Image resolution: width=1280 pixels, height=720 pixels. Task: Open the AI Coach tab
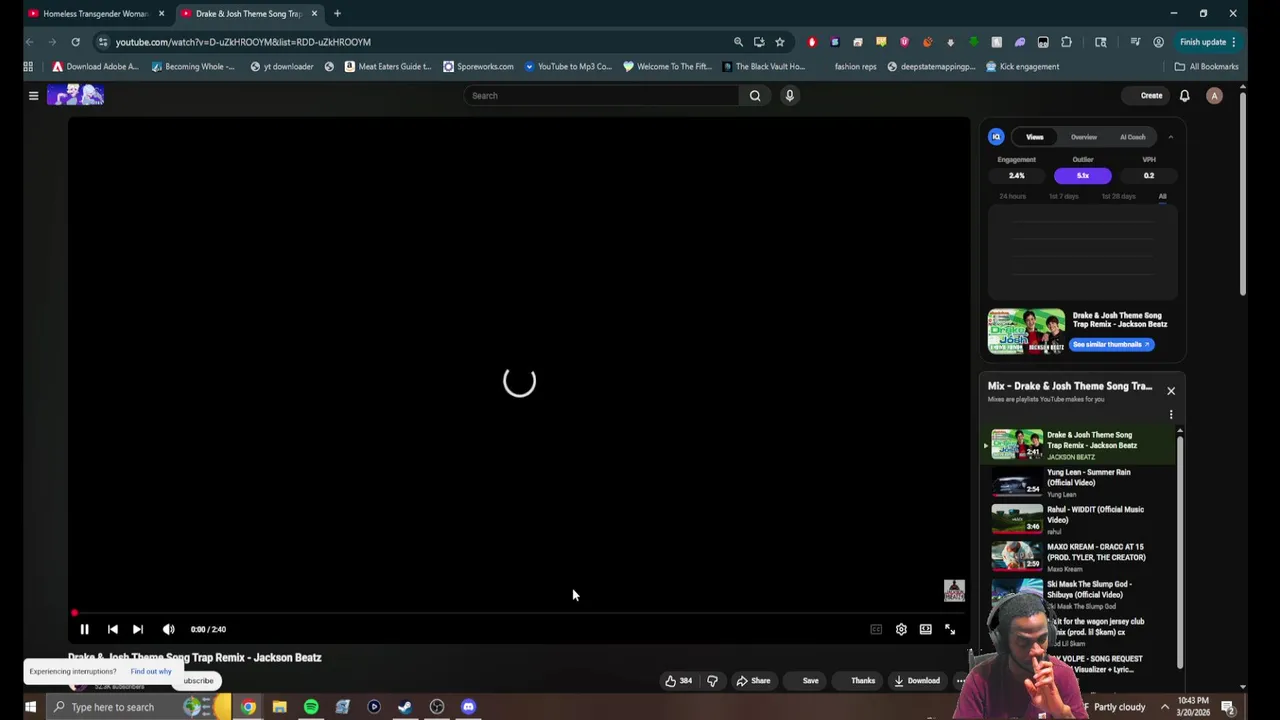coord(1132,137)
